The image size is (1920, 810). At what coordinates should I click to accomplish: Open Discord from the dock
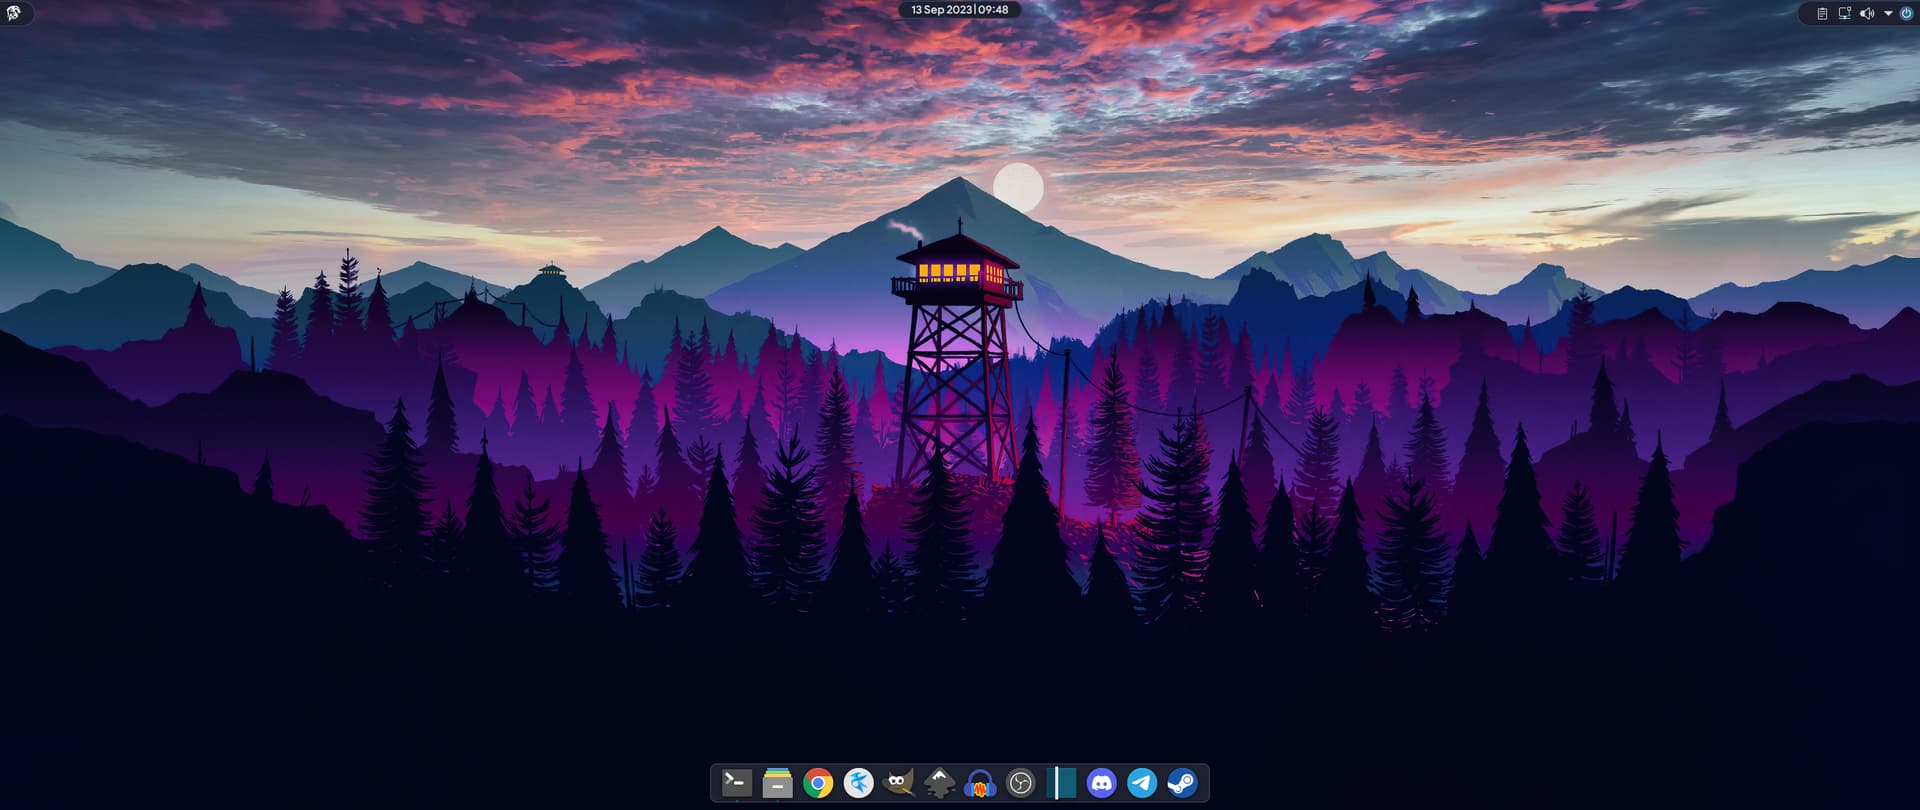pyautogui.click(x=1101, y=783)
